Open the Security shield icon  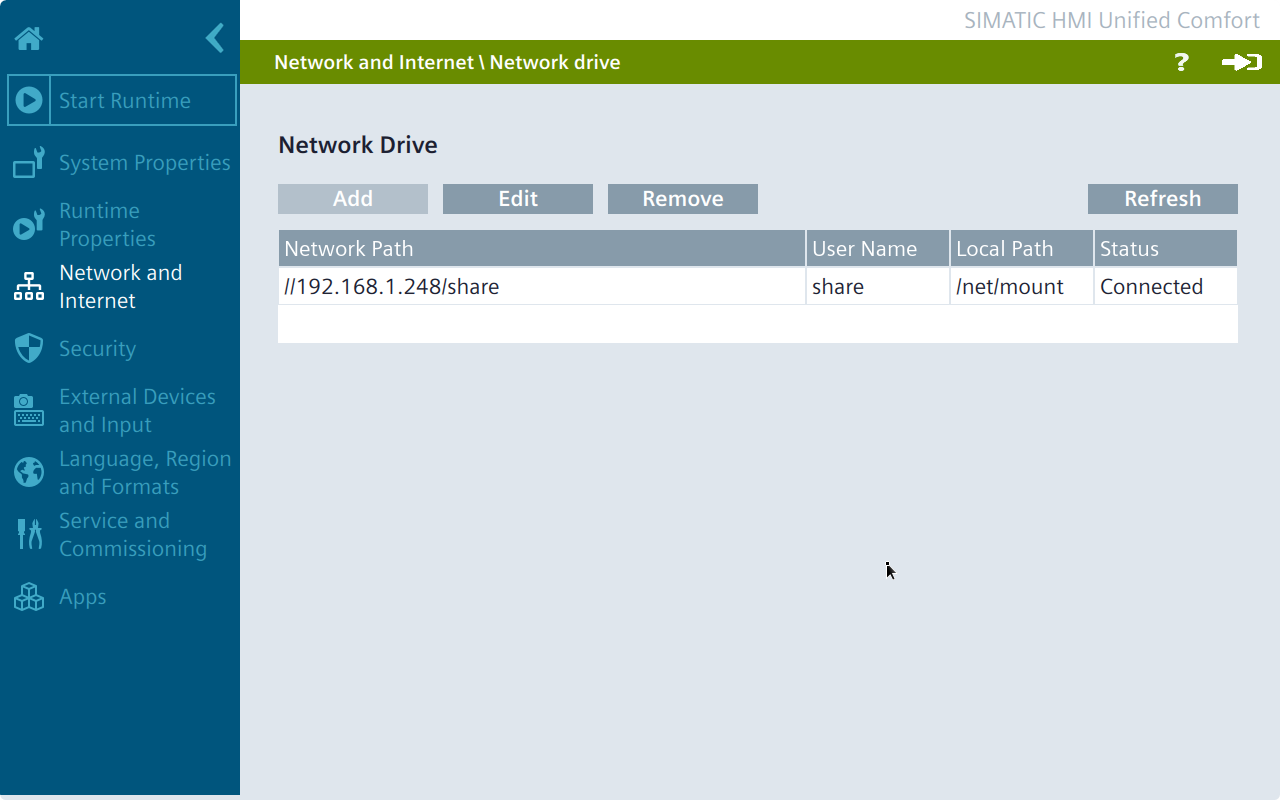(x=29, y=348)
